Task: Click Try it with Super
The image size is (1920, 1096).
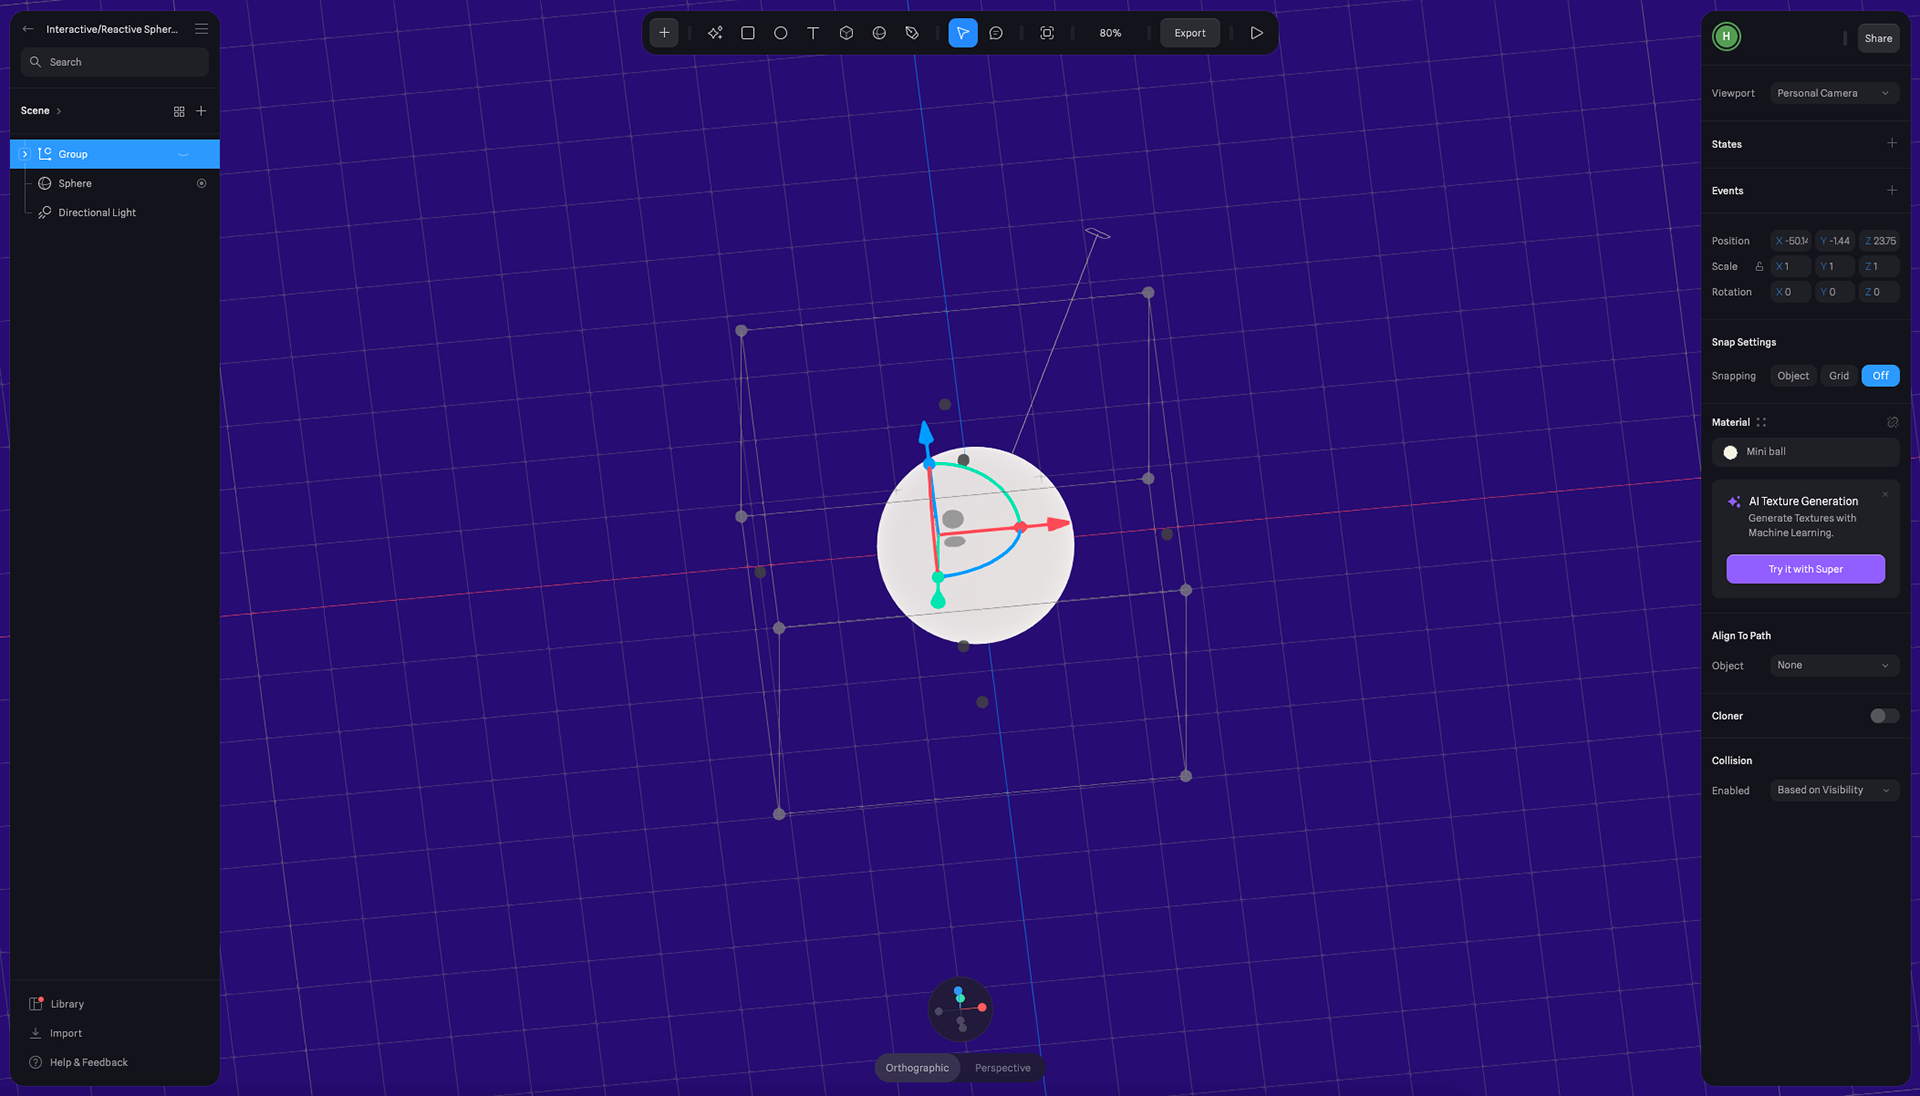Action: click(x=1805, y=569)
